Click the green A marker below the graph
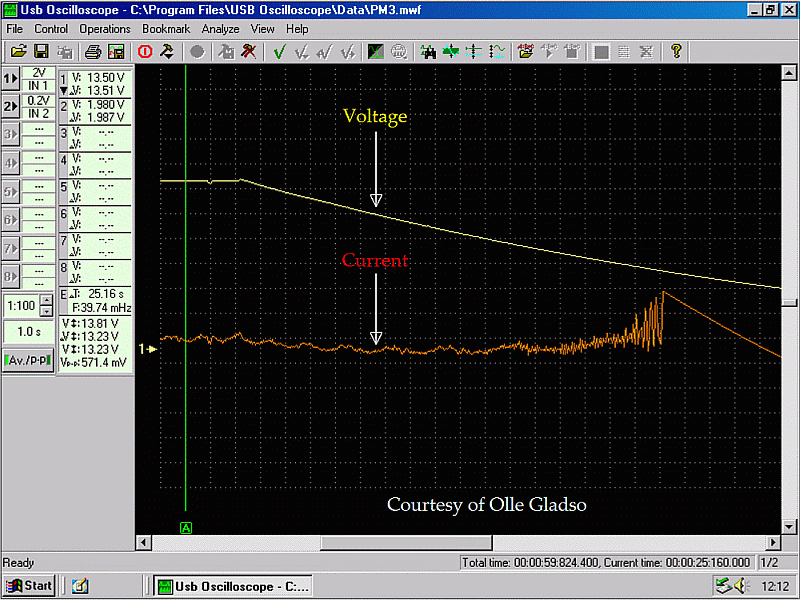 pyautogui.click(x=186, y=528)
